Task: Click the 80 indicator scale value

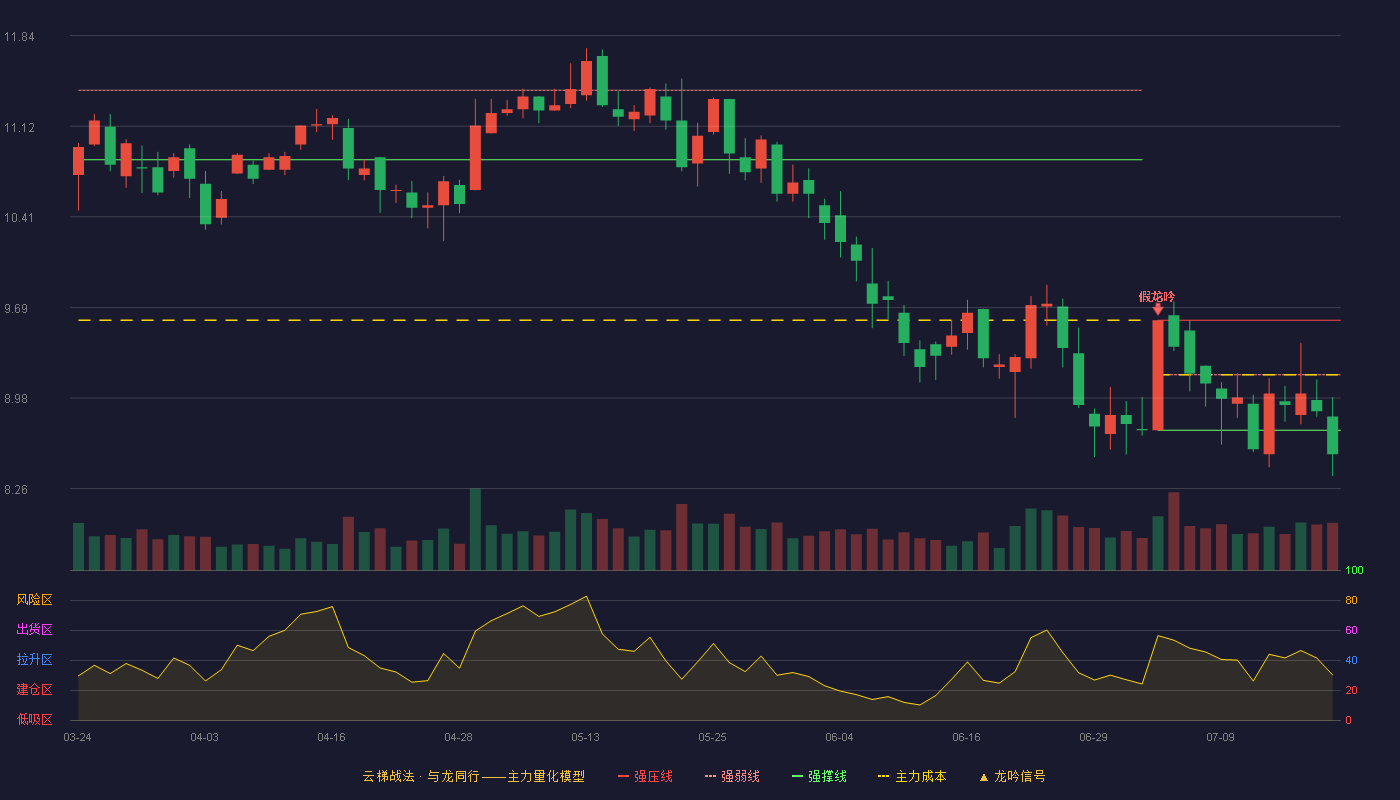Action: [x=1350, y=600]
